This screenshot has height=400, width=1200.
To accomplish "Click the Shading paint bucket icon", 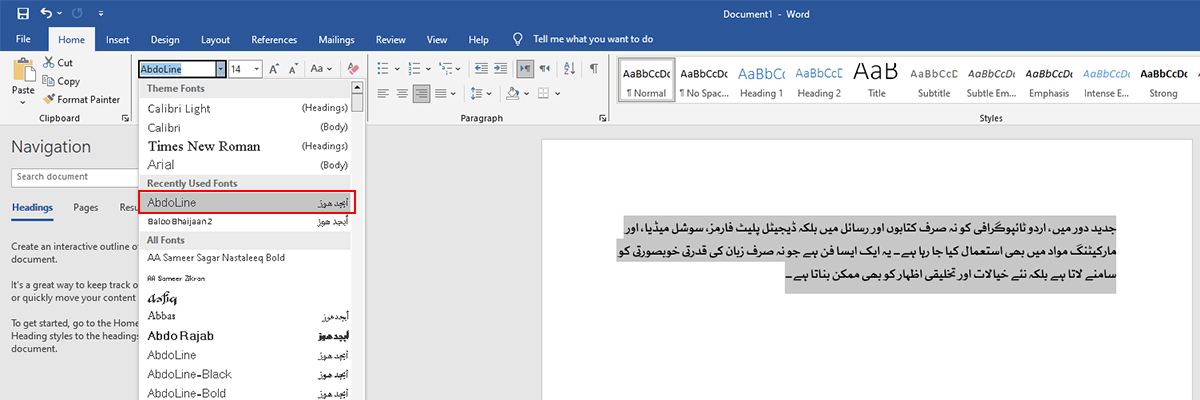I will pos(512,94).
